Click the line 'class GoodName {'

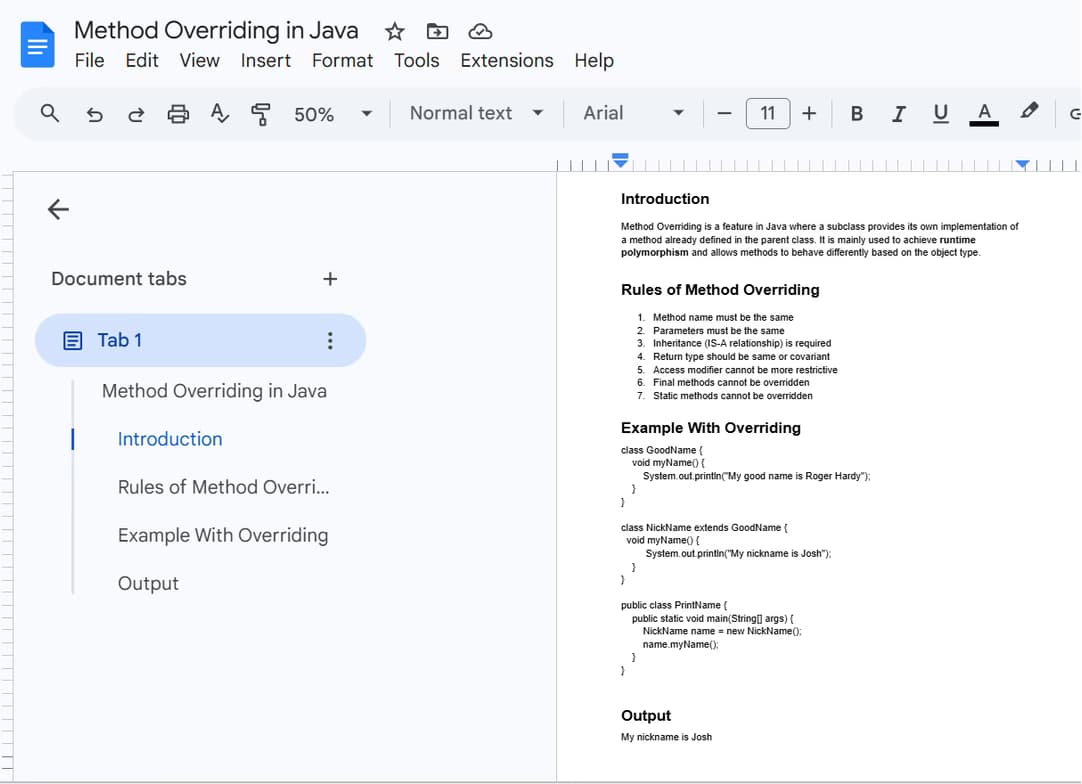661,450
